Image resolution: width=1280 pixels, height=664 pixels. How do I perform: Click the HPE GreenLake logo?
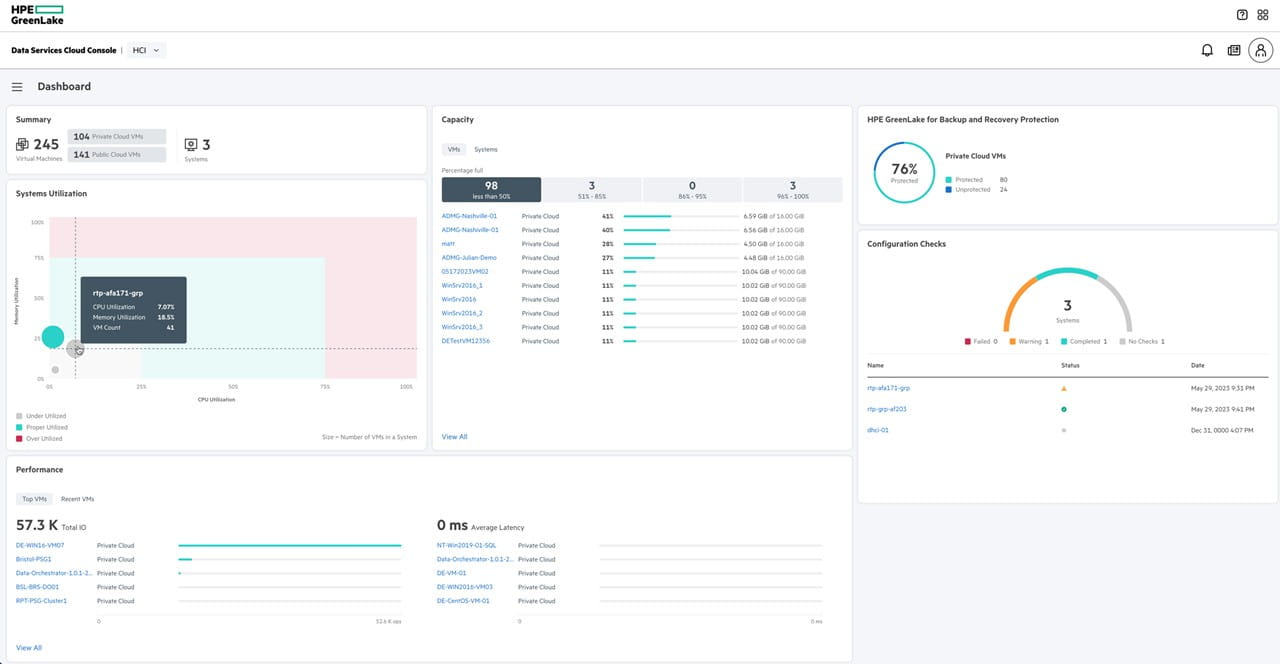pyautogui.click(x=35, y=14)
